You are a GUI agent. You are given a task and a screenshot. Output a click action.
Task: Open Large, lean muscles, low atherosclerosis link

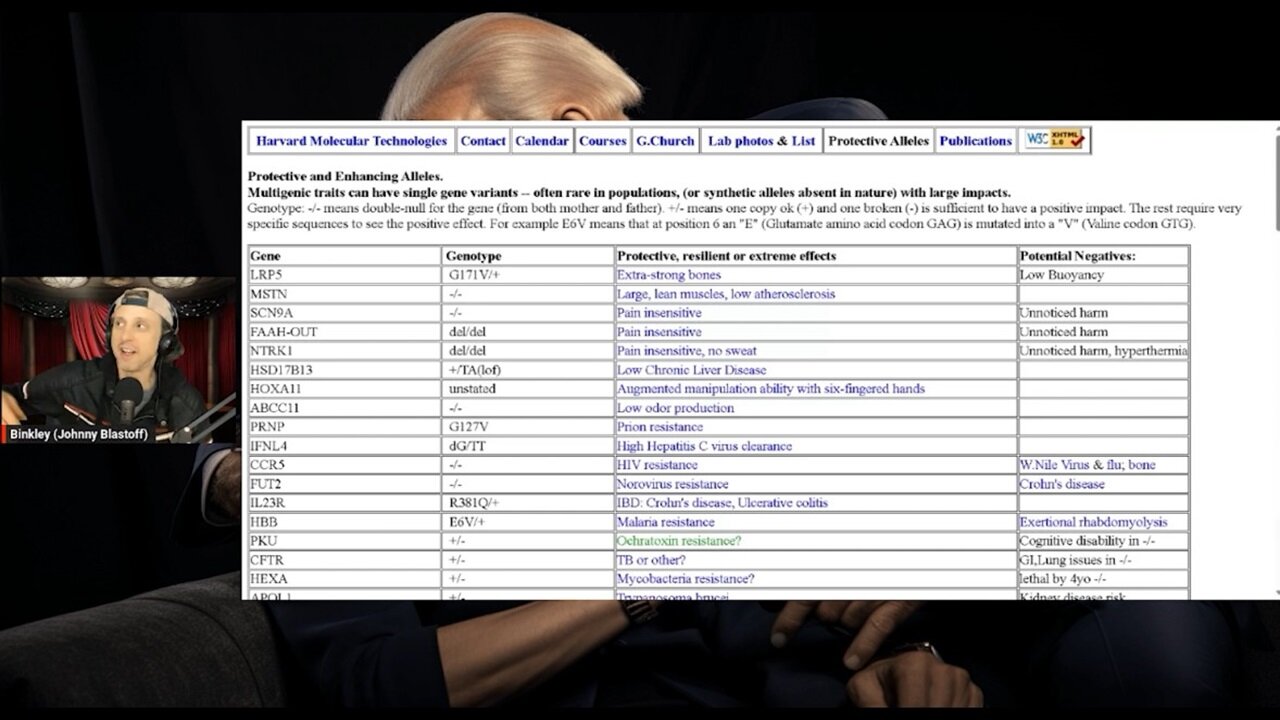pyautogui.click(x=726, y=294)
